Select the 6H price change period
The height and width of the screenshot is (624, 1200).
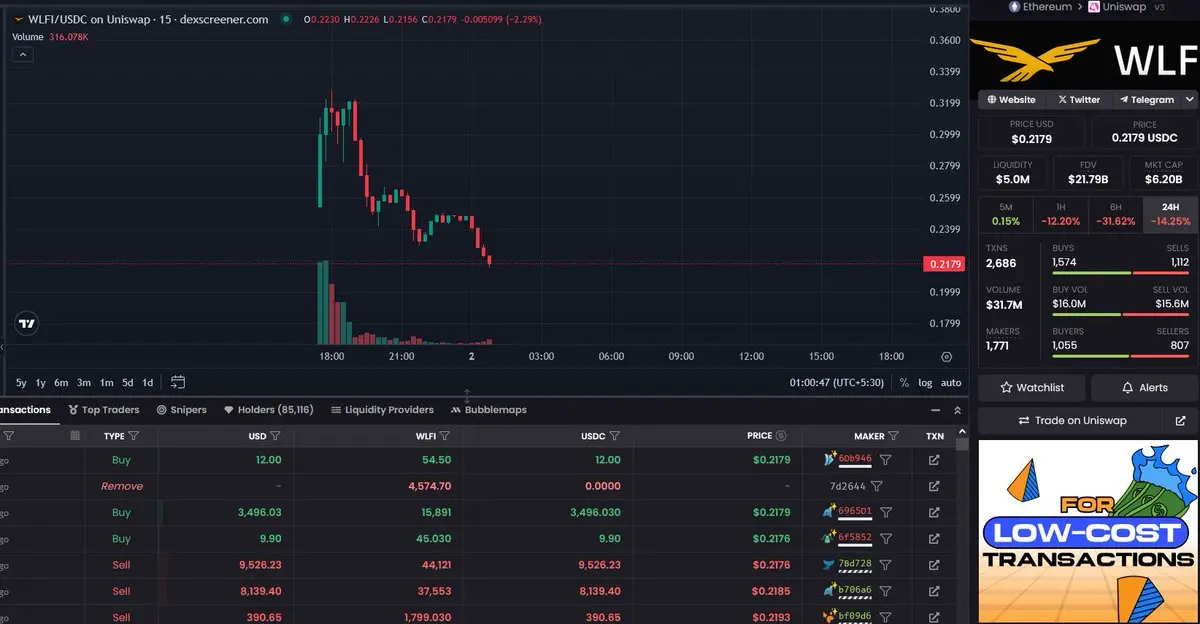tap(1115, 214)
